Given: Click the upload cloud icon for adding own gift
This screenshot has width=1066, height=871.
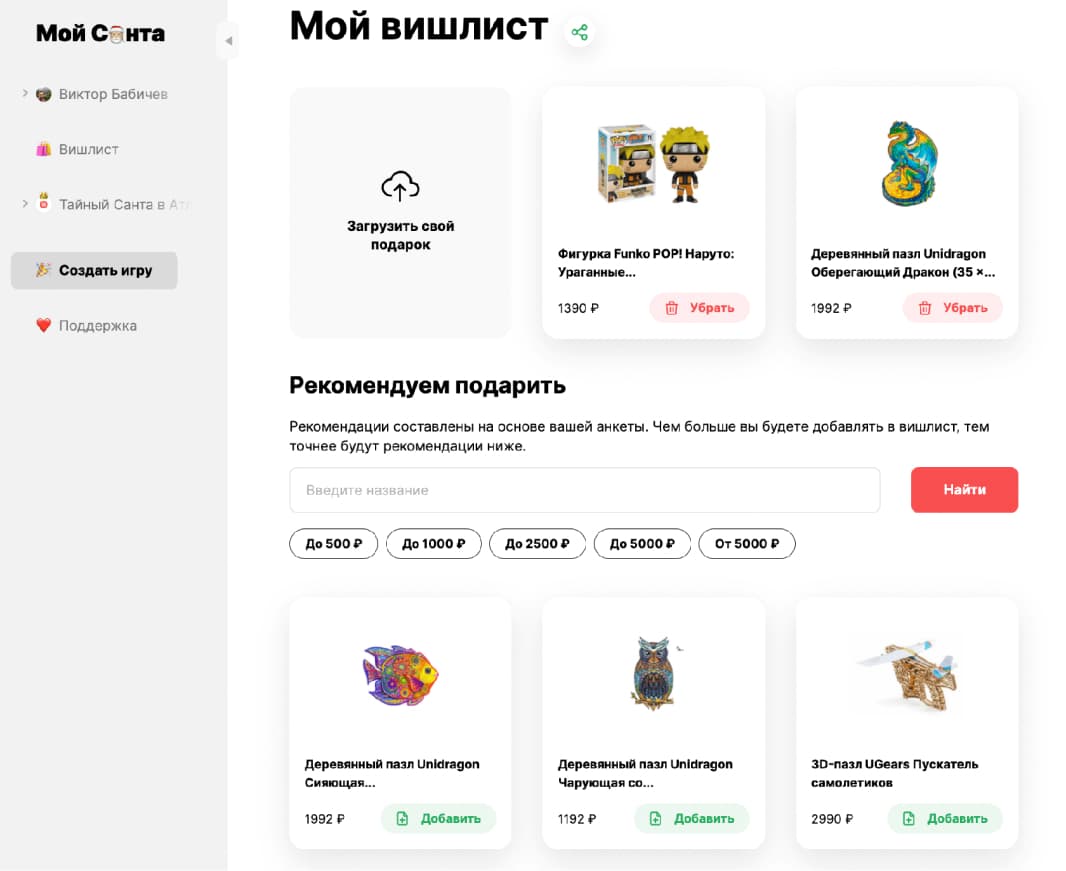Looking at the screenshot, I should point(400,186).
